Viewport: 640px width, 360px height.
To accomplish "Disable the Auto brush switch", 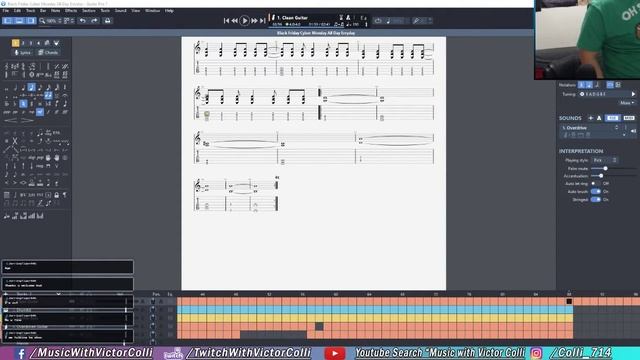I will pos(596,191).
